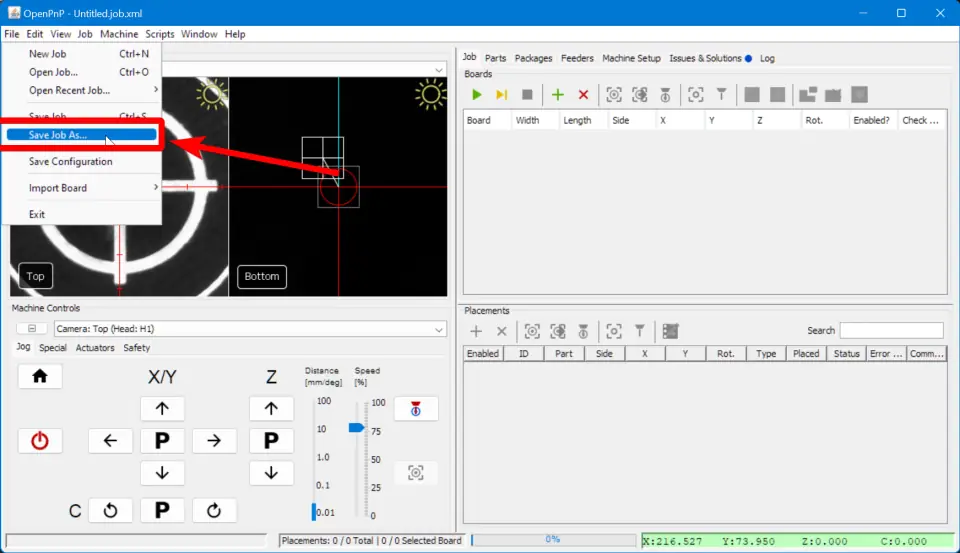960x553 pixels.
Task: Click the Speed percentage slider handle
Action: [356, 427]
